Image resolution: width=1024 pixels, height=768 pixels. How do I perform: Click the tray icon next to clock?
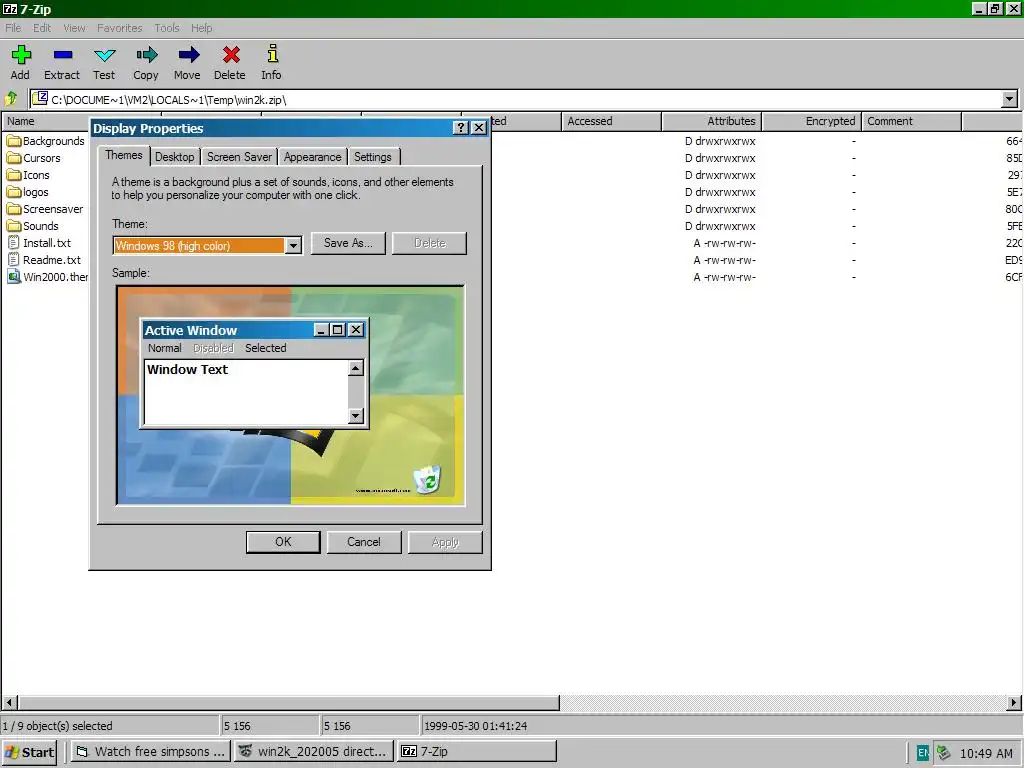(943, 752)
